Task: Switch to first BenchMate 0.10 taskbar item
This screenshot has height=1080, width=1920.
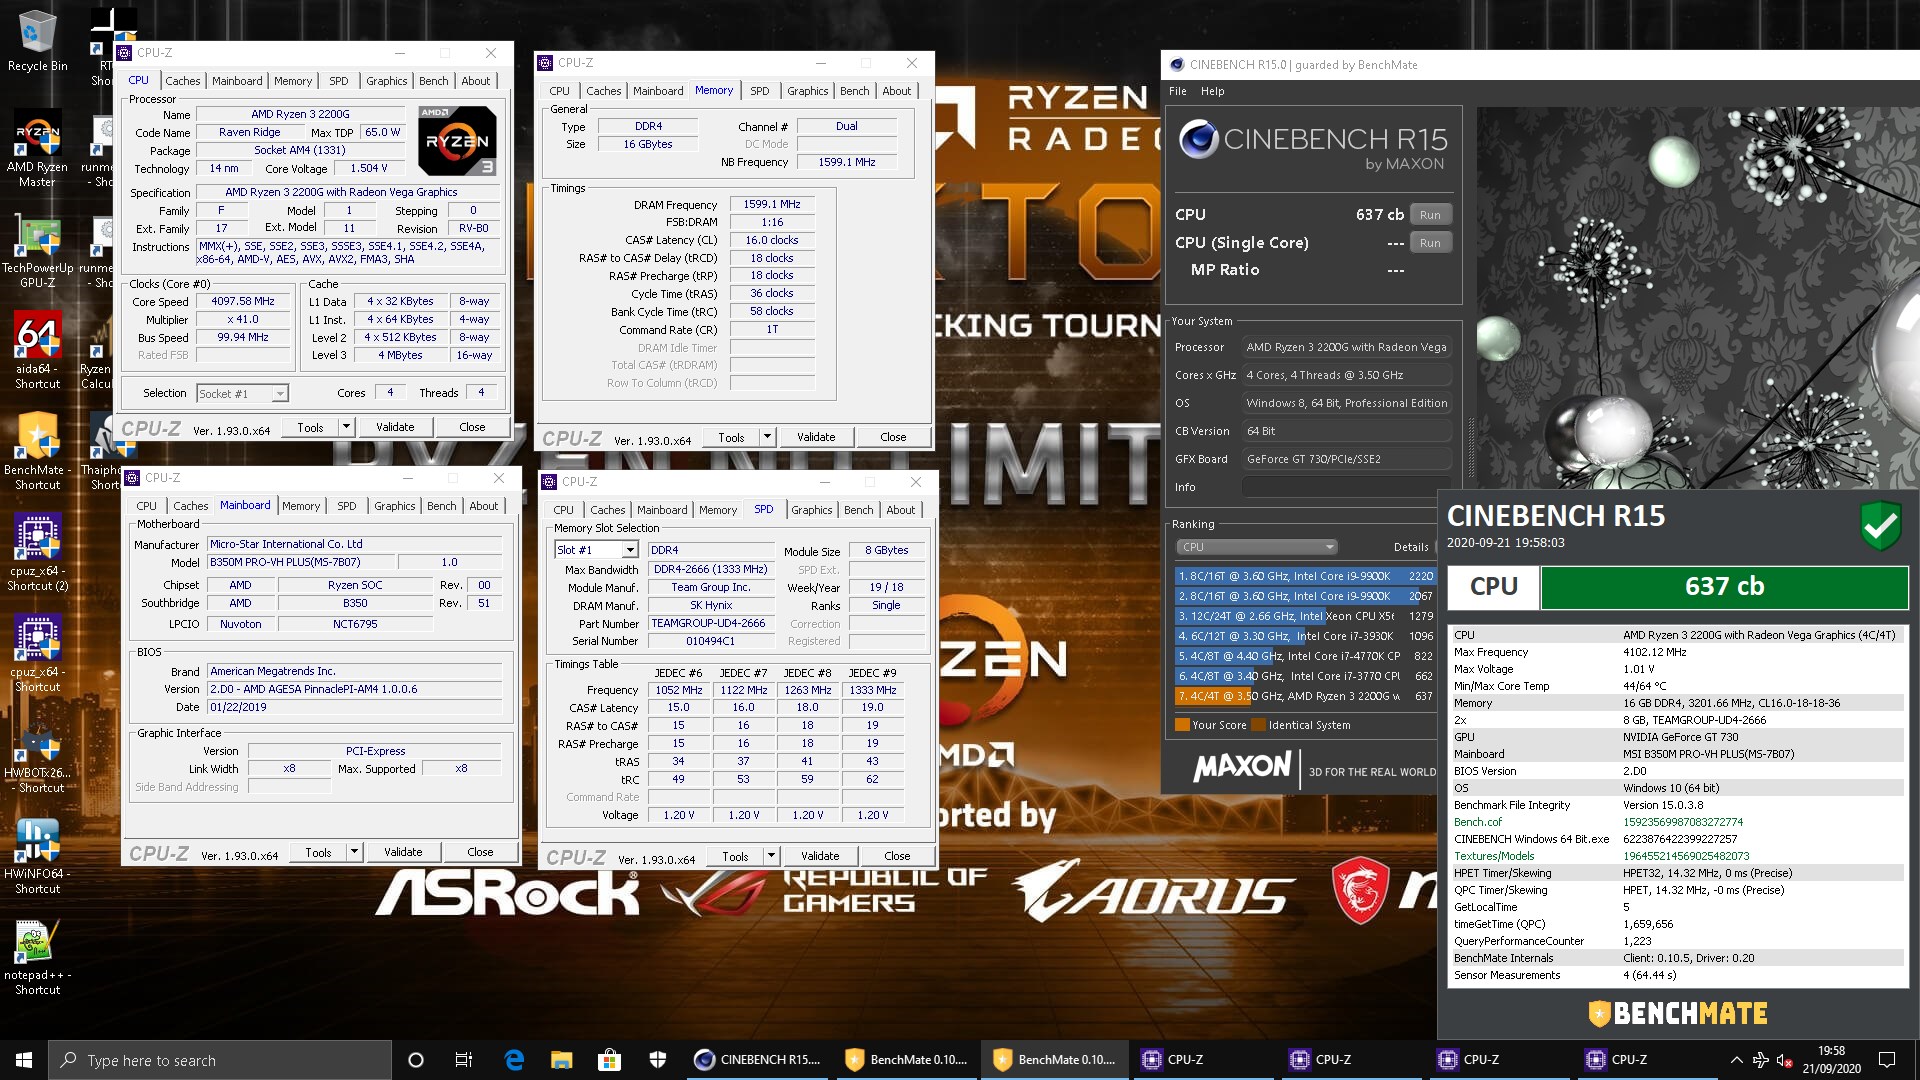Action: pos(906,1060)
